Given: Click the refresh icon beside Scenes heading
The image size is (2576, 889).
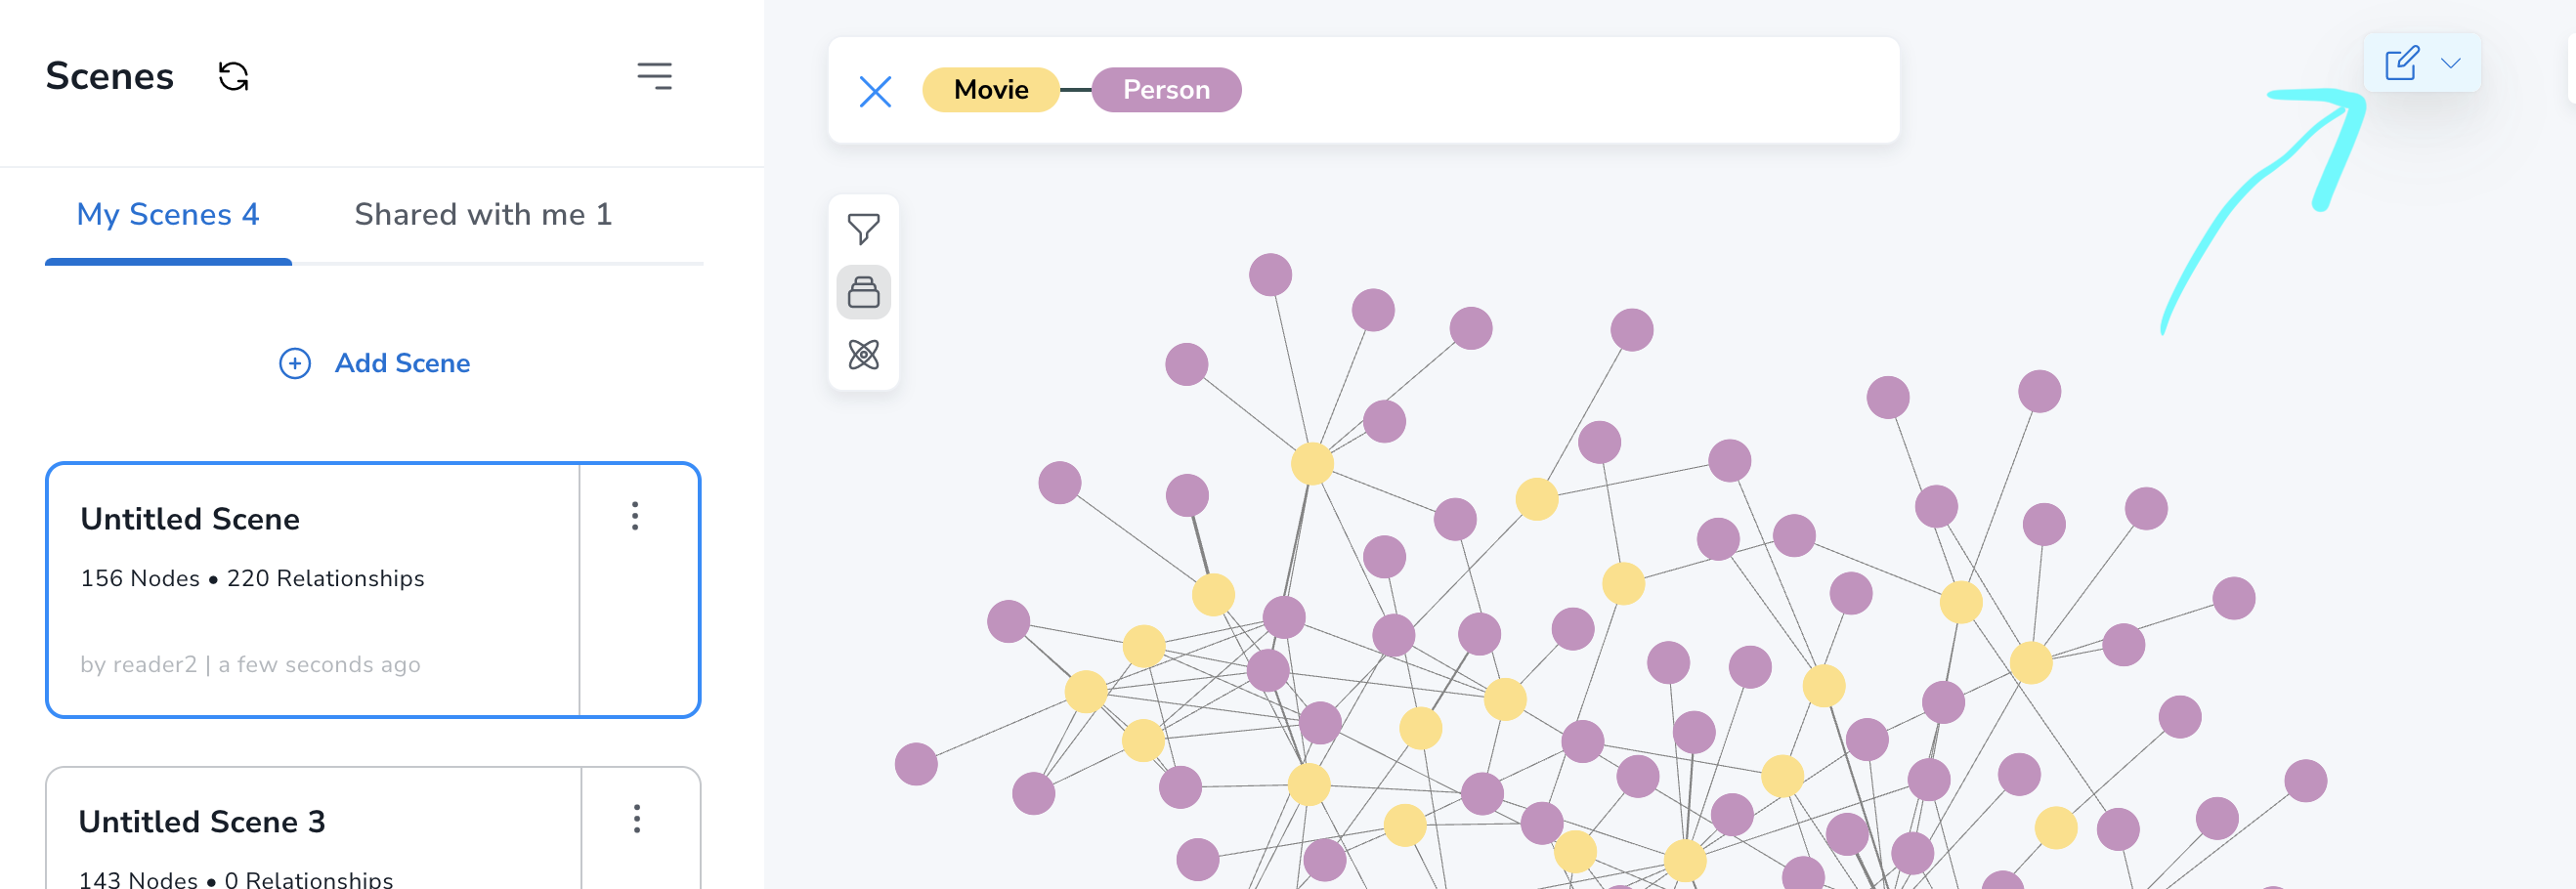Looking at the screenshot, I should tap(233, 75).
